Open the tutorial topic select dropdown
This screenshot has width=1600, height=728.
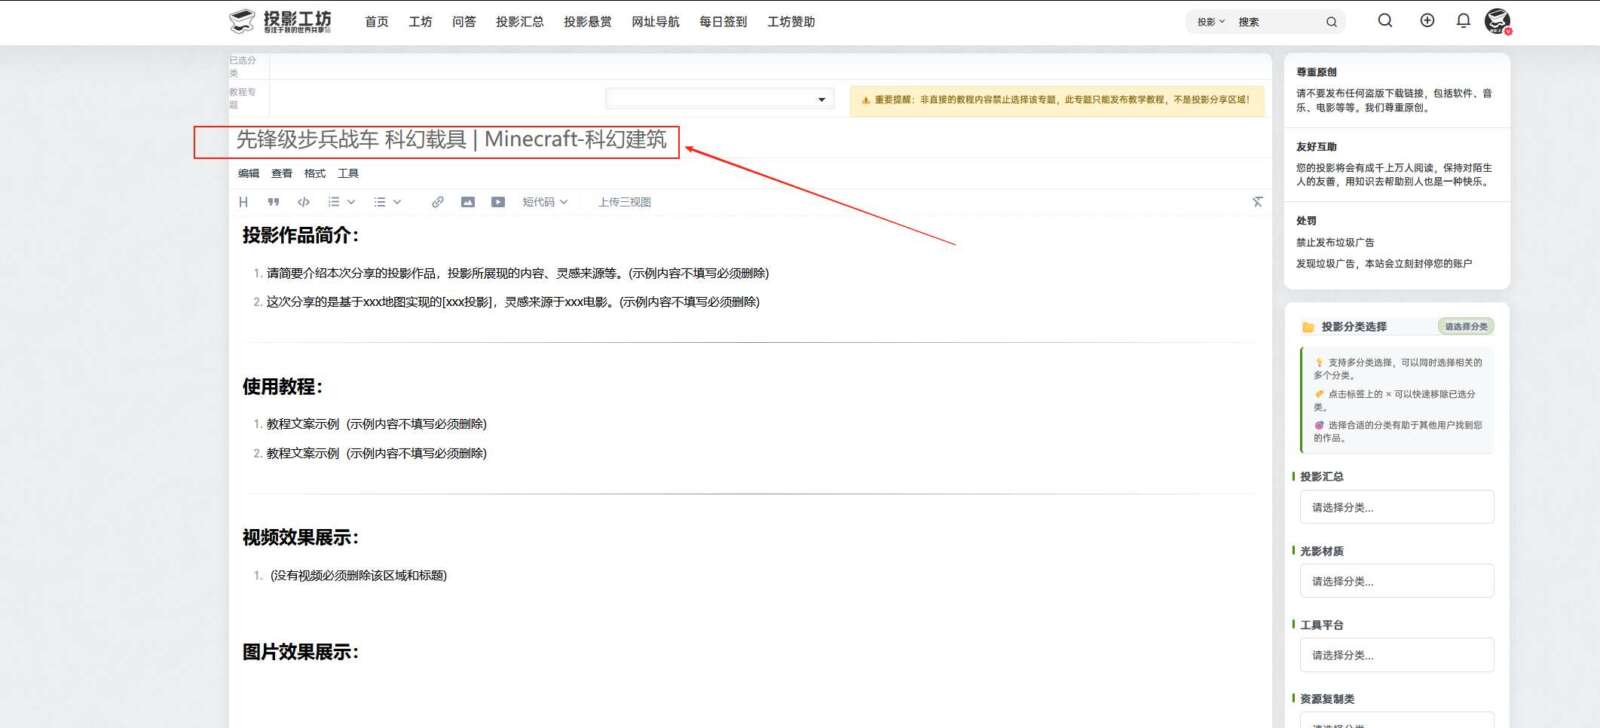pos(720,99)
